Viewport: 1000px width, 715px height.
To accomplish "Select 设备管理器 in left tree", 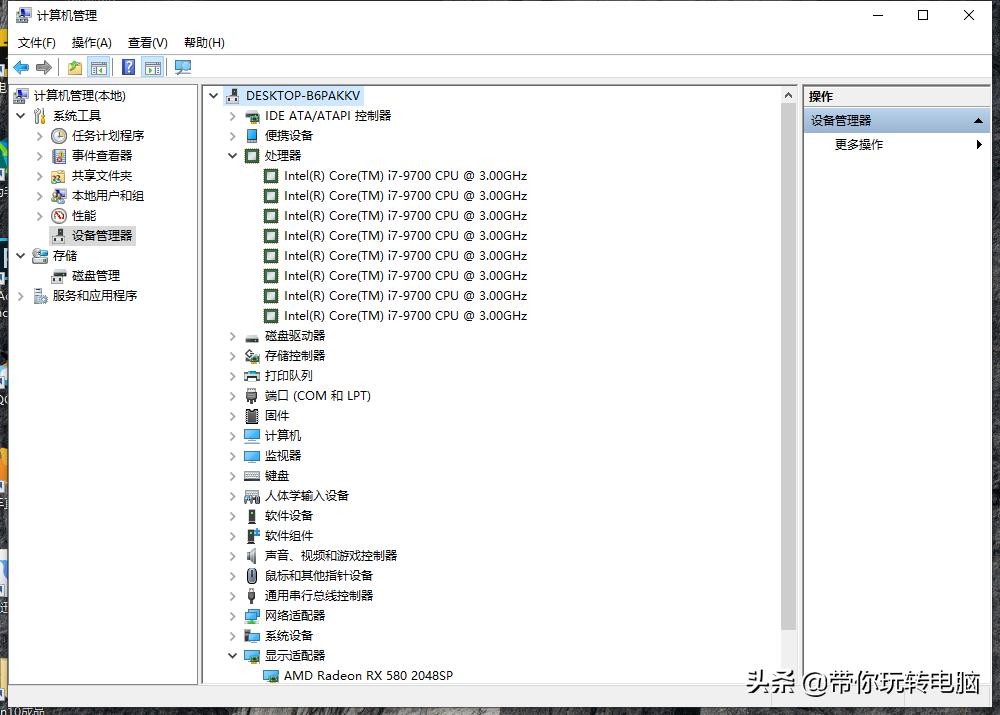I will (102, 236).
